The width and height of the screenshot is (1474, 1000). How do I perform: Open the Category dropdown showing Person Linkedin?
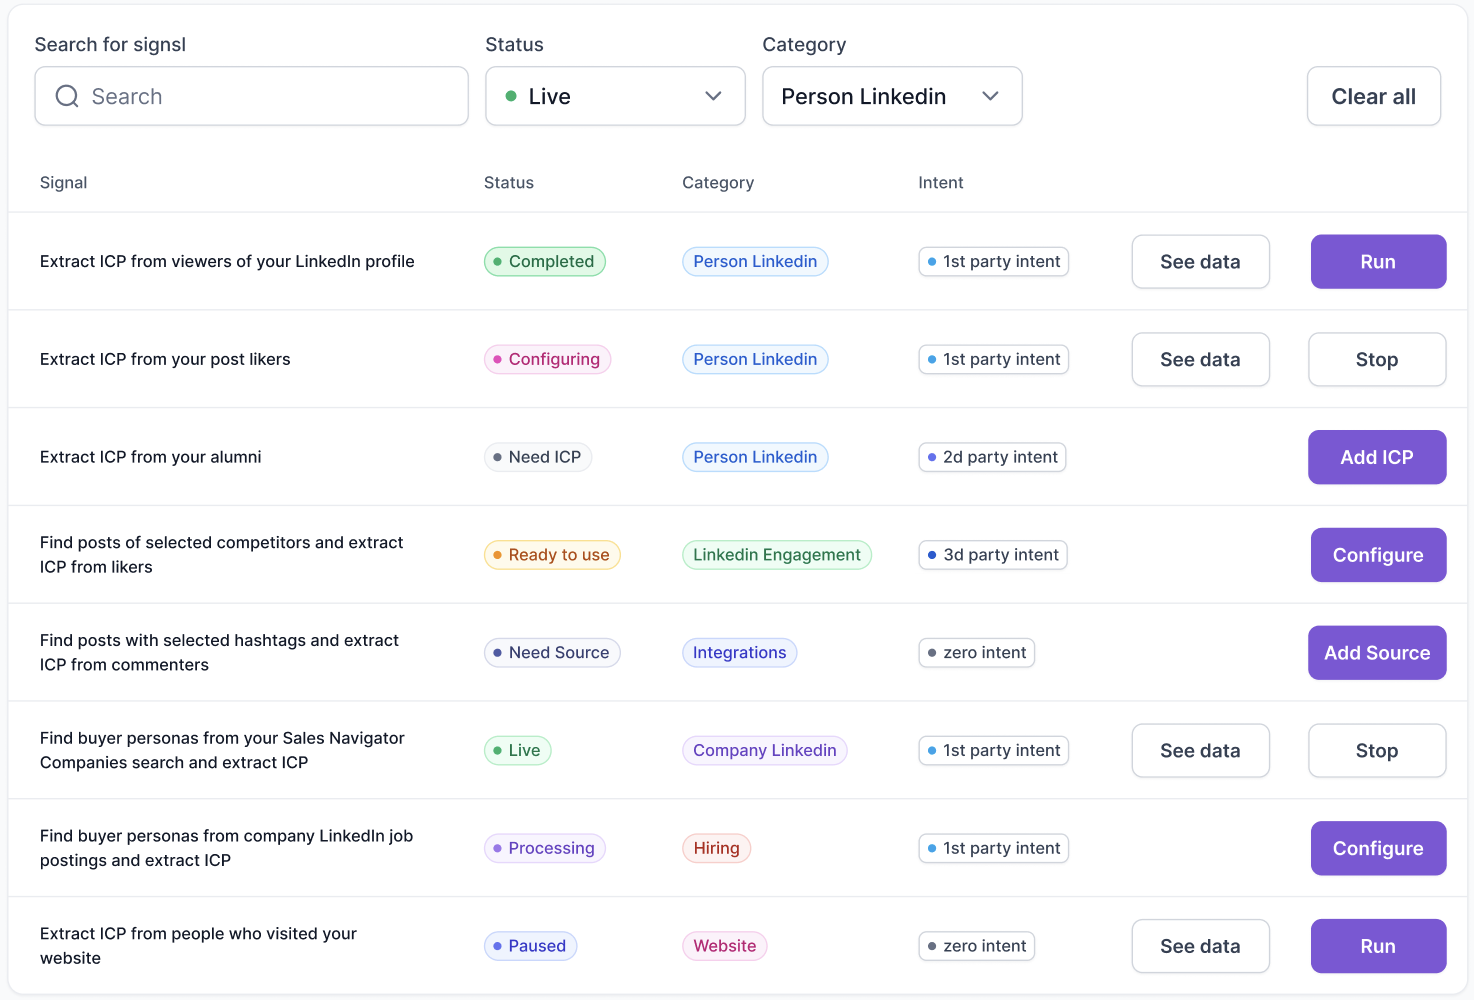pos(891,96)
